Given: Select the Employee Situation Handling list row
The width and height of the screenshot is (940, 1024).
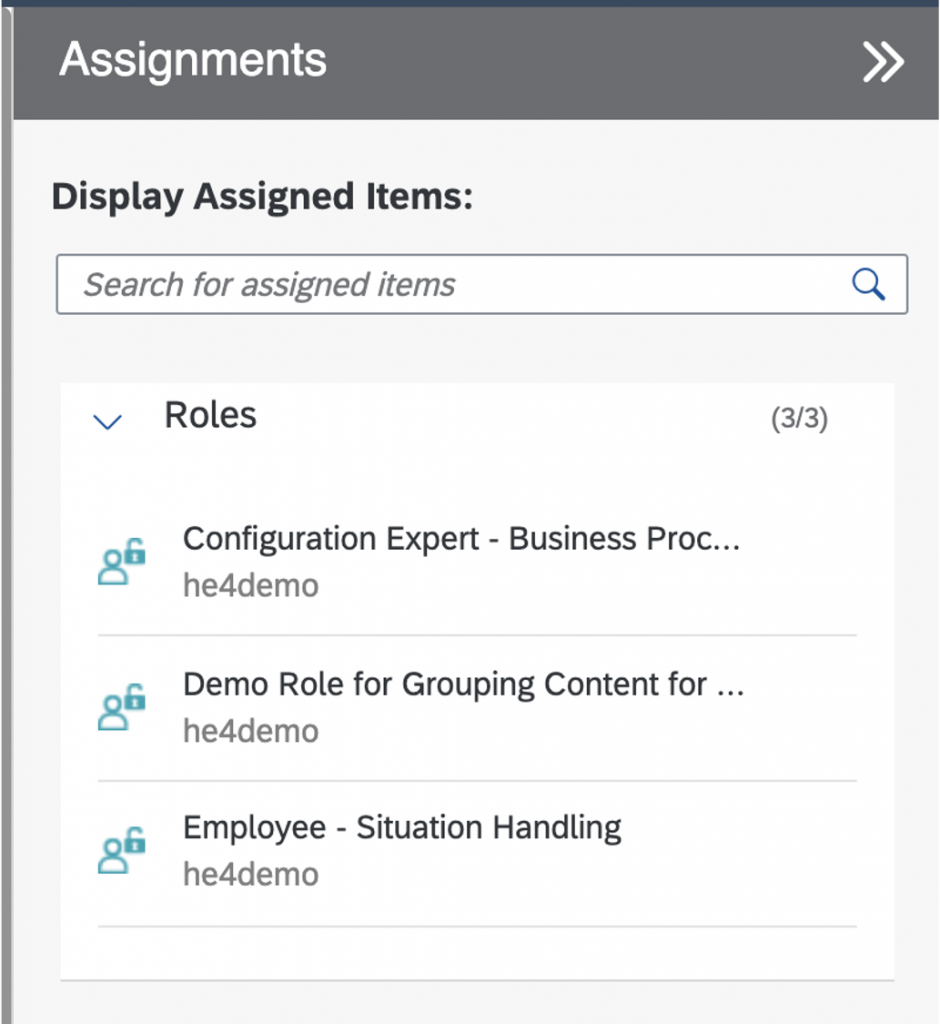Looking at the screenshot, I should tap(477, 854).
